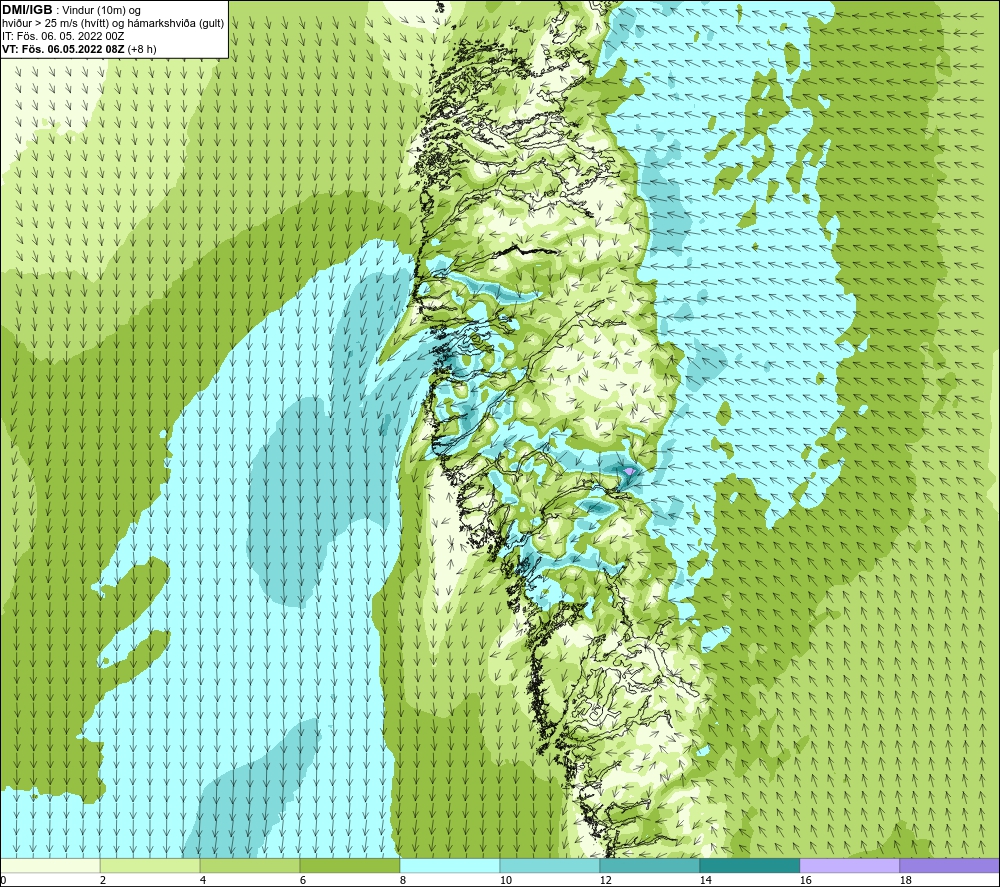
Task: Click the legend label '16'
Action: [x=805, y=881]
